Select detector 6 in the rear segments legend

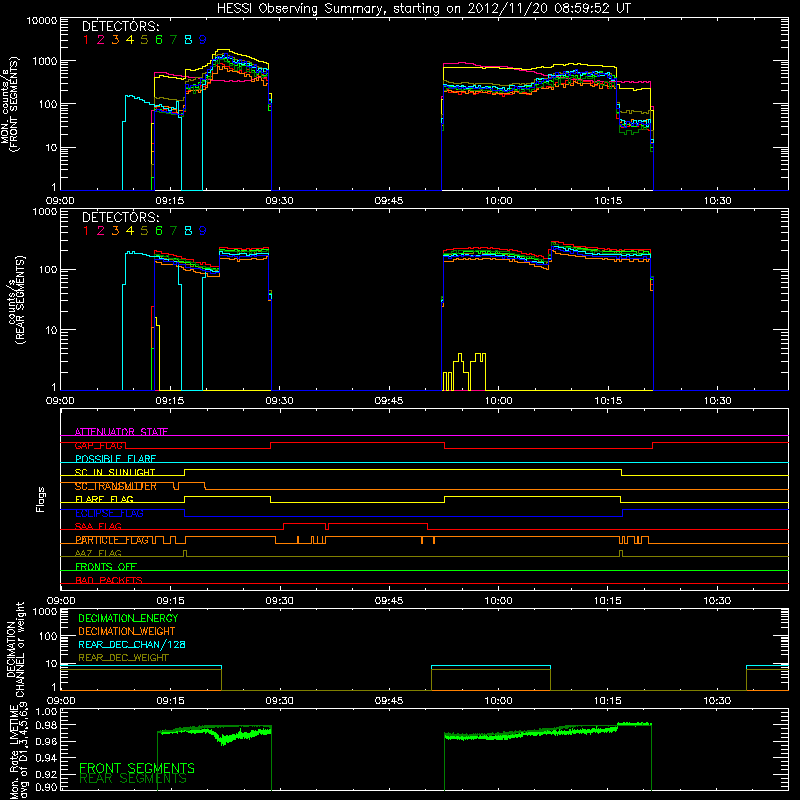159,231
